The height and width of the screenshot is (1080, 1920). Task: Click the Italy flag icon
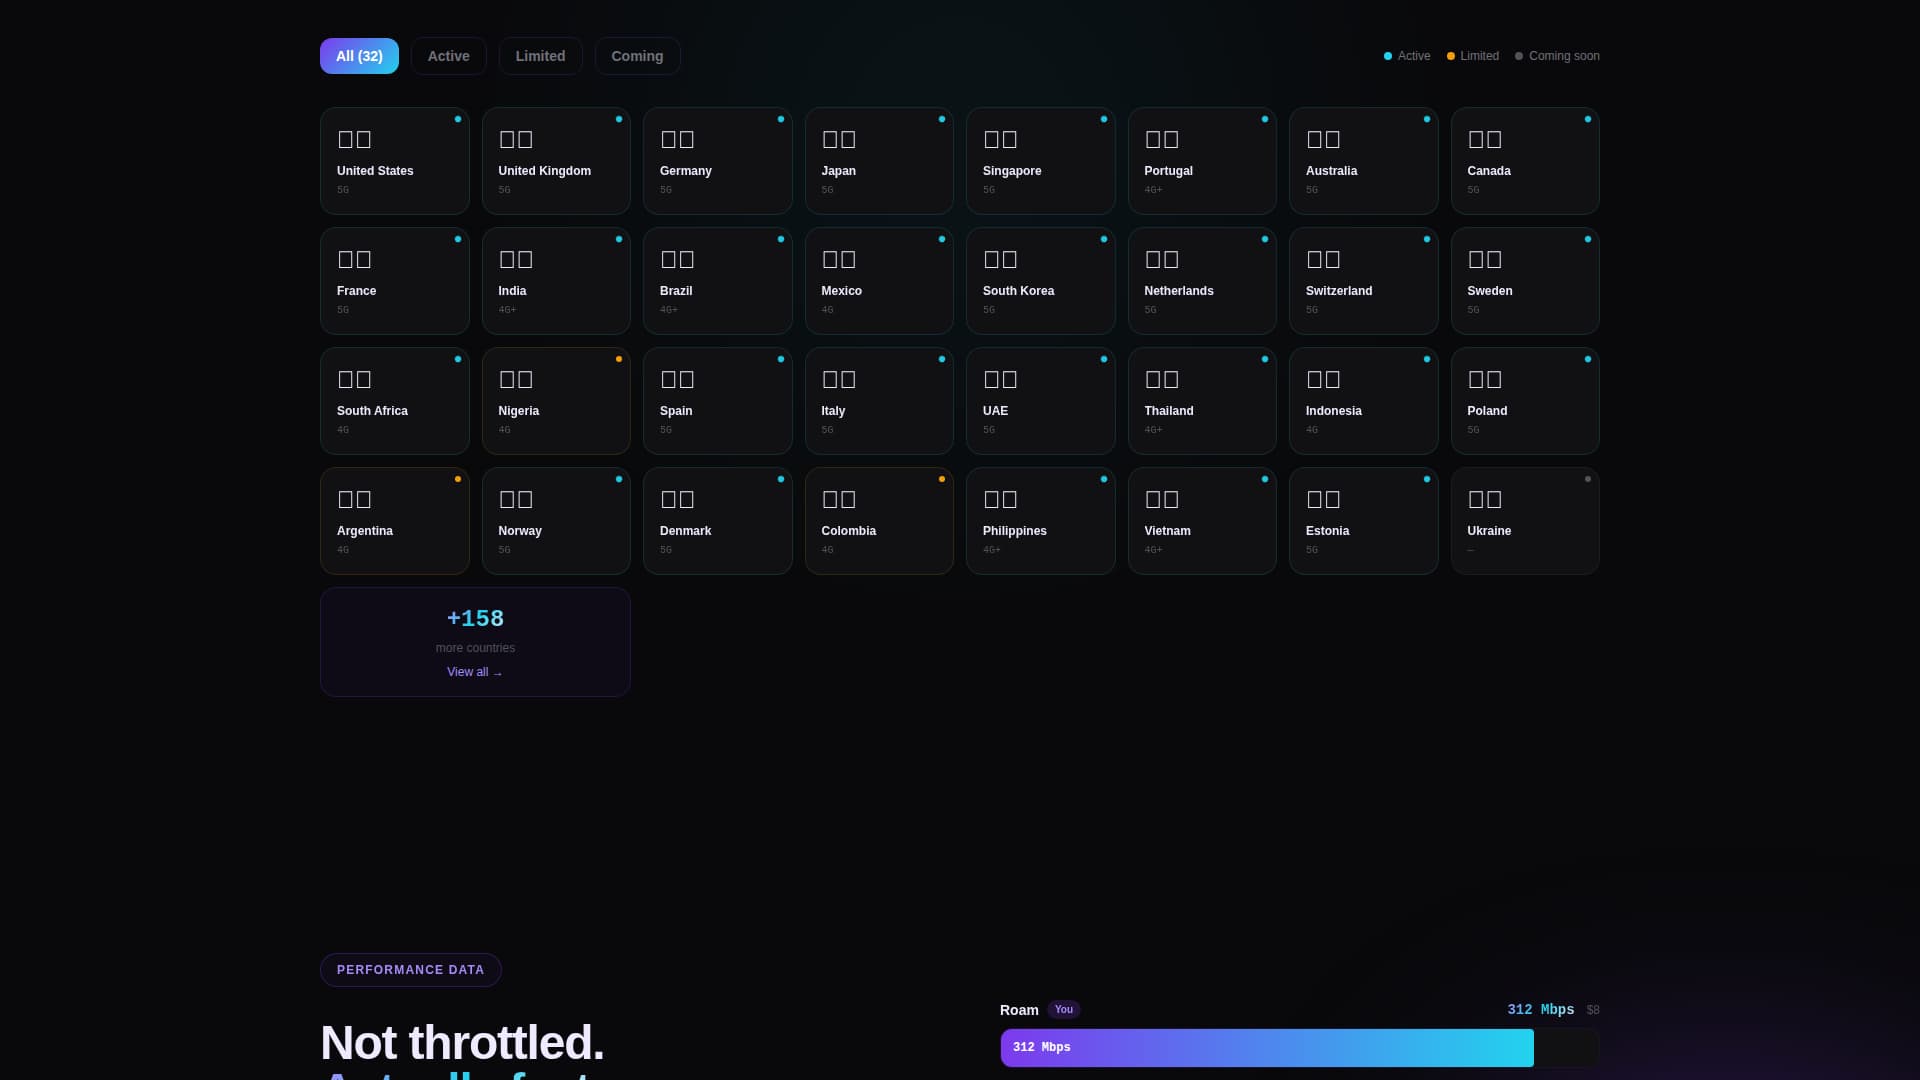point(838,379)
